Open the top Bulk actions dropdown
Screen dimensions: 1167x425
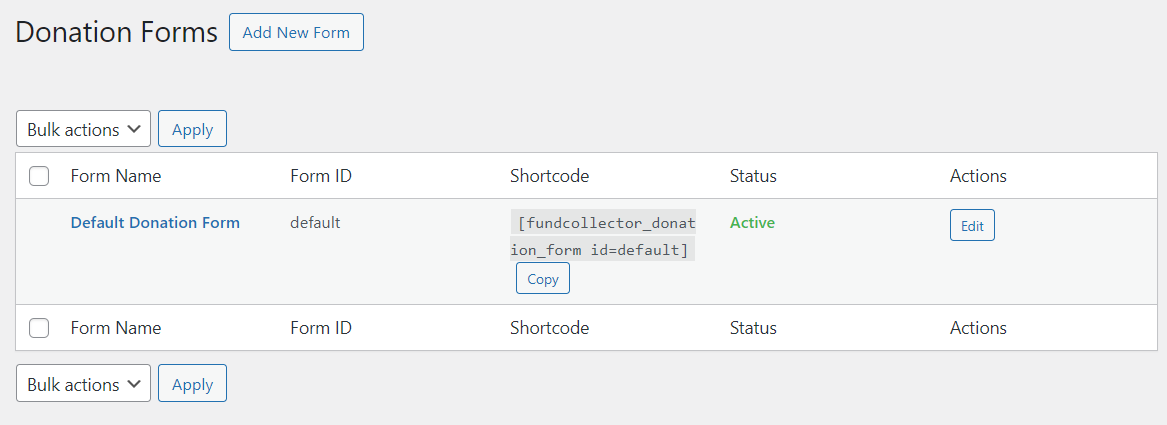[x=83, y=129]
